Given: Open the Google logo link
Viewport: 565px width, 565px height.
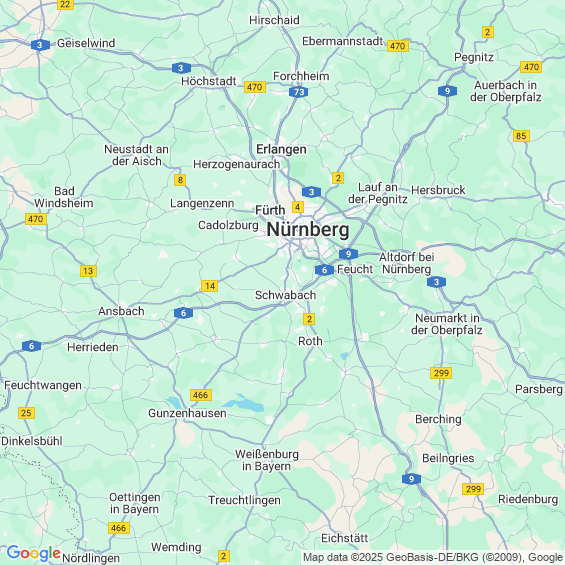Looking at the screenshot, I should 34,553.
